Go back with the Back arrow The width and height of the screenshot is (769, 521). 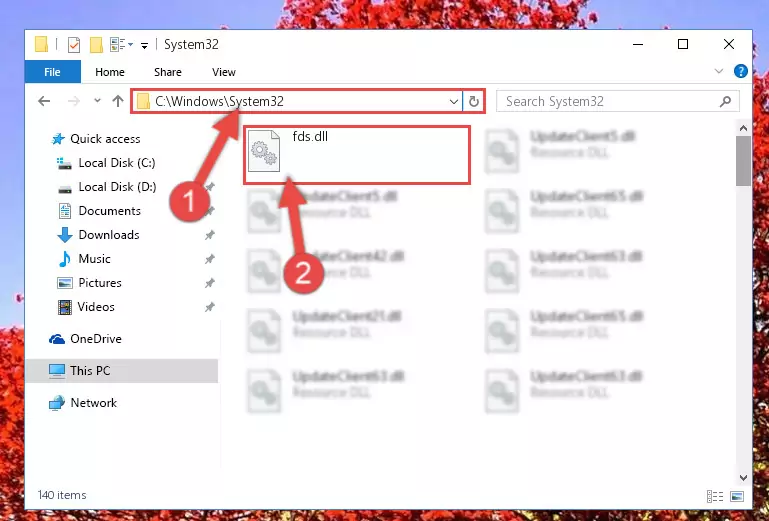tap(44, 101)
